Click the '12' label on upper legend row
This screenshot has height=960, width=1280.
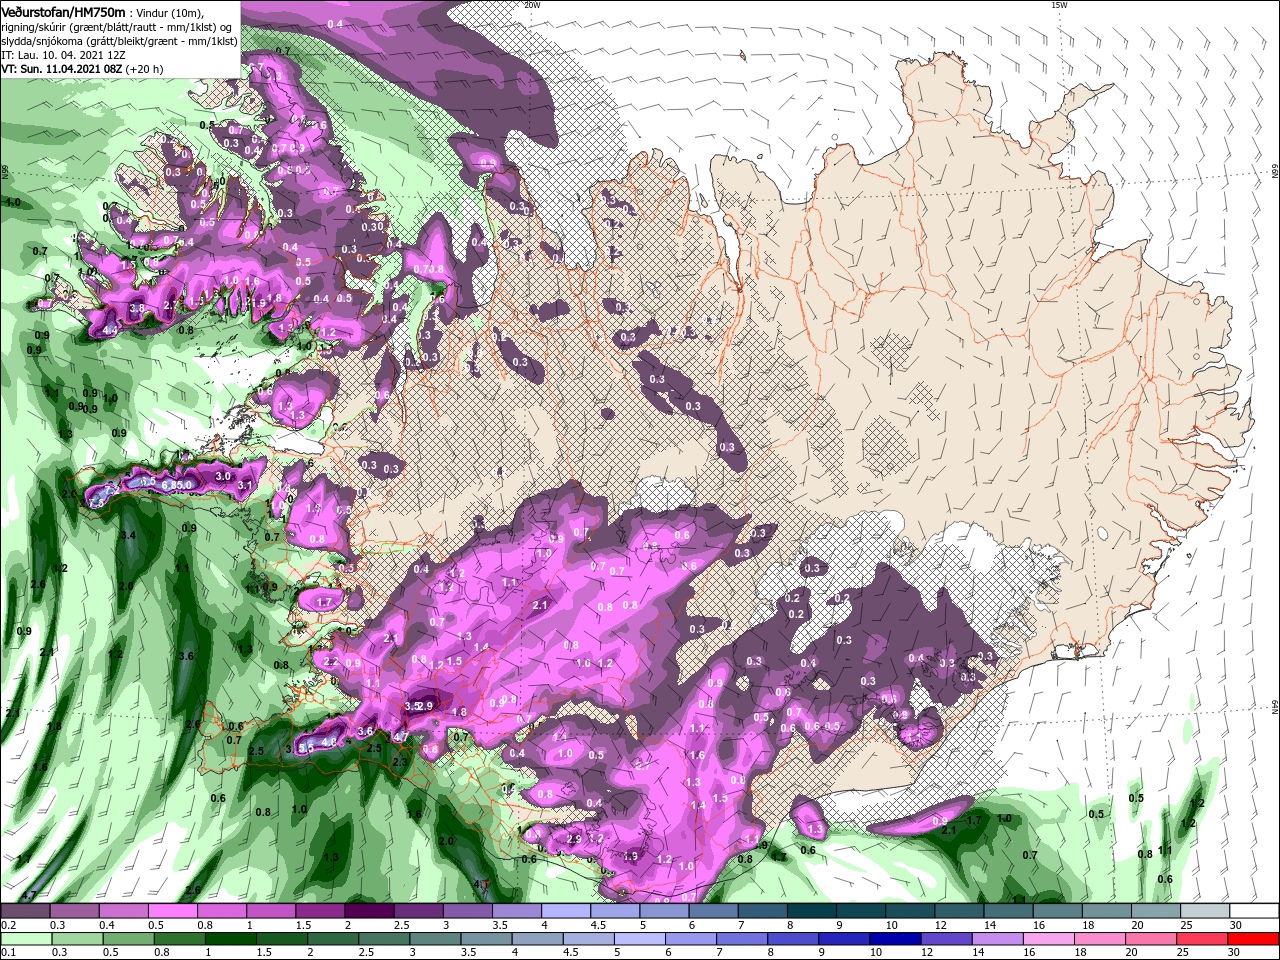coord(942,925)
